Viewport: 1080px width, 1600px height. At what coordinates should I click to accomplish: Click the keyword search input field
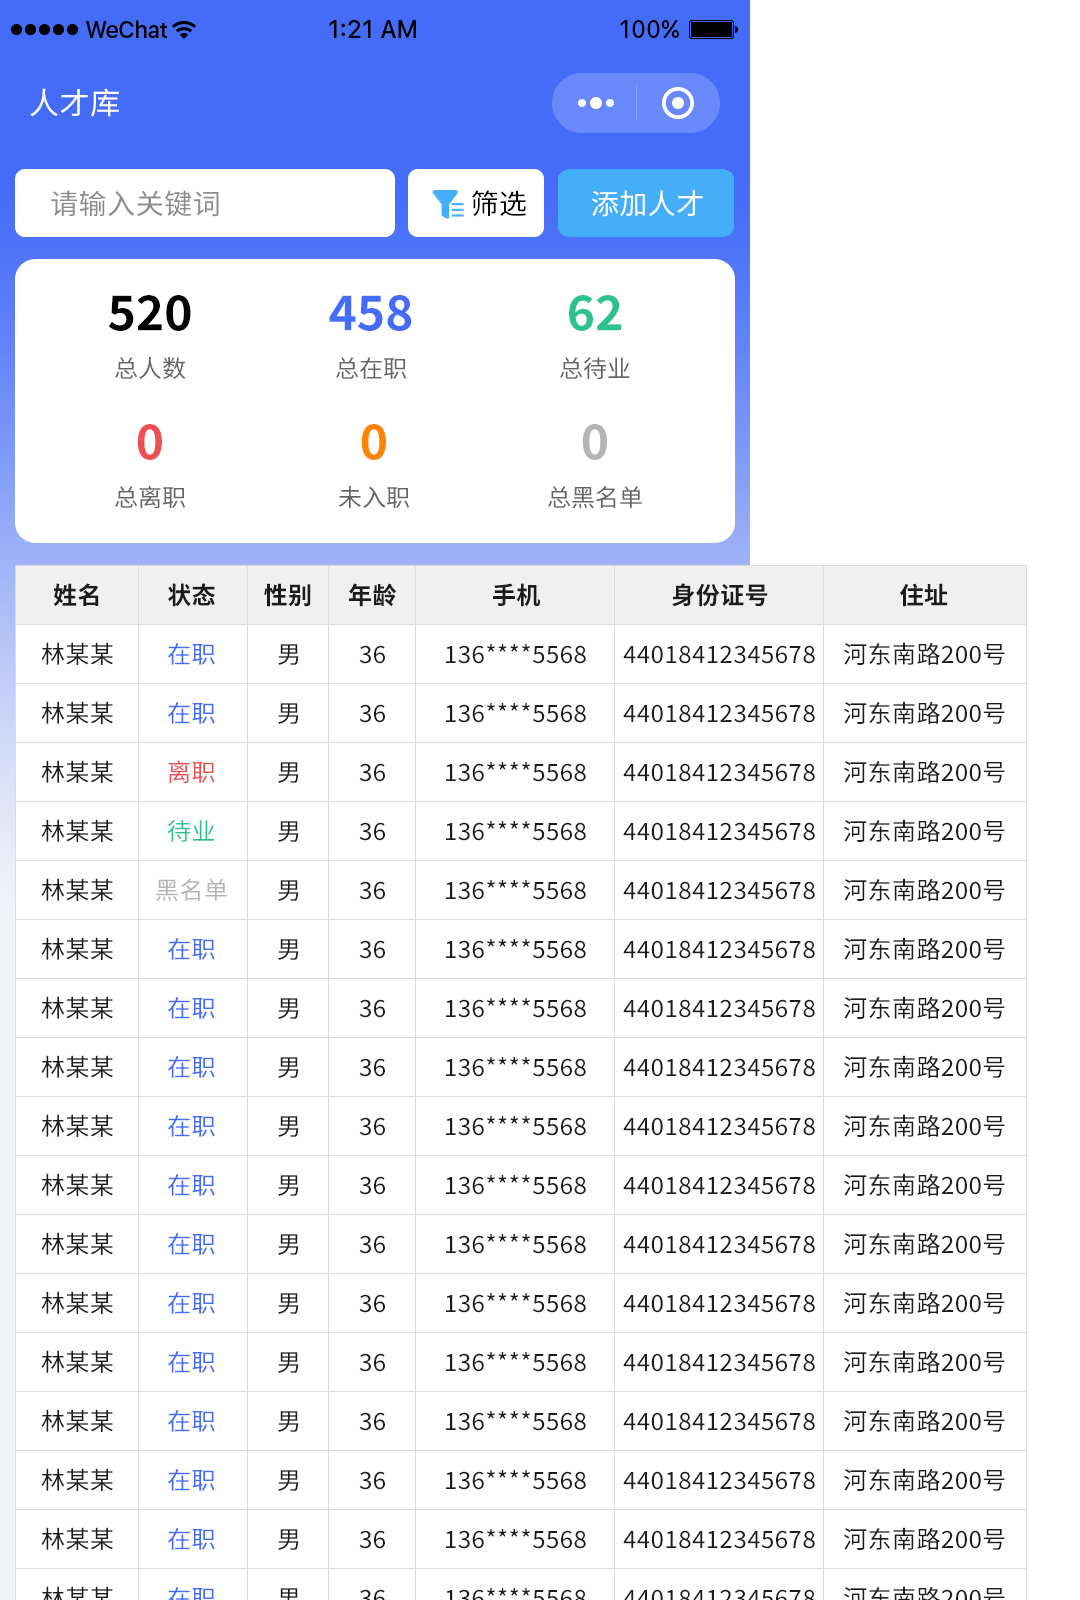pyautogui.click(x=205, y=204)
